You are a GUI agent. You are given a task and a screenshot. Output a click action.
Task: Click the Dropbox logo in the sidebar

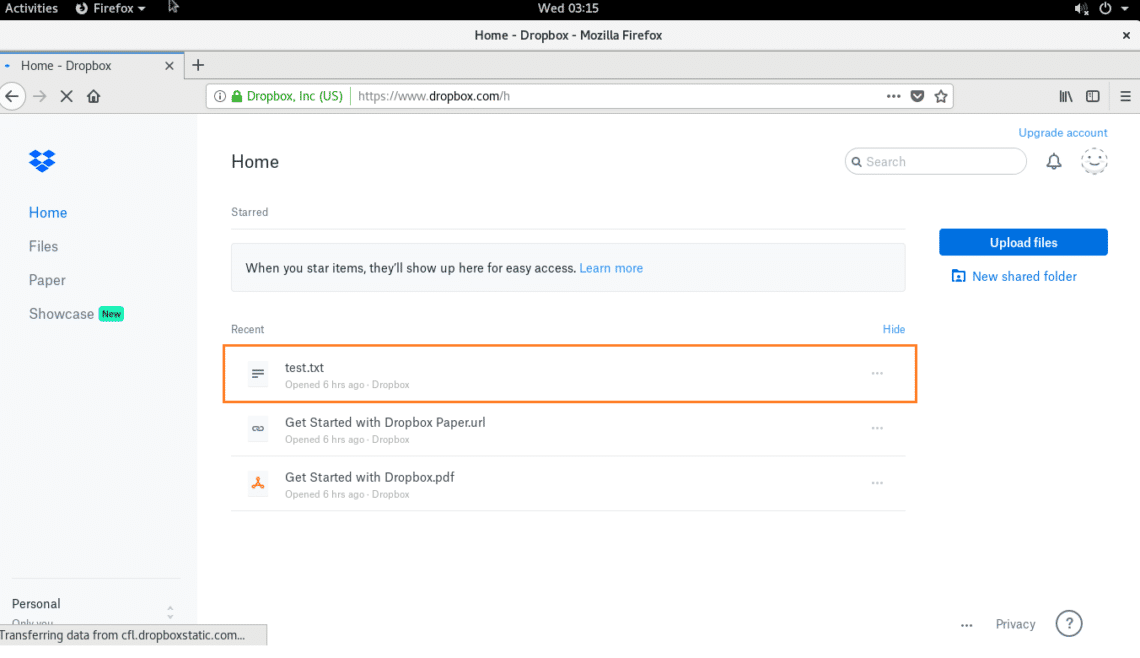tap(42, 161)
